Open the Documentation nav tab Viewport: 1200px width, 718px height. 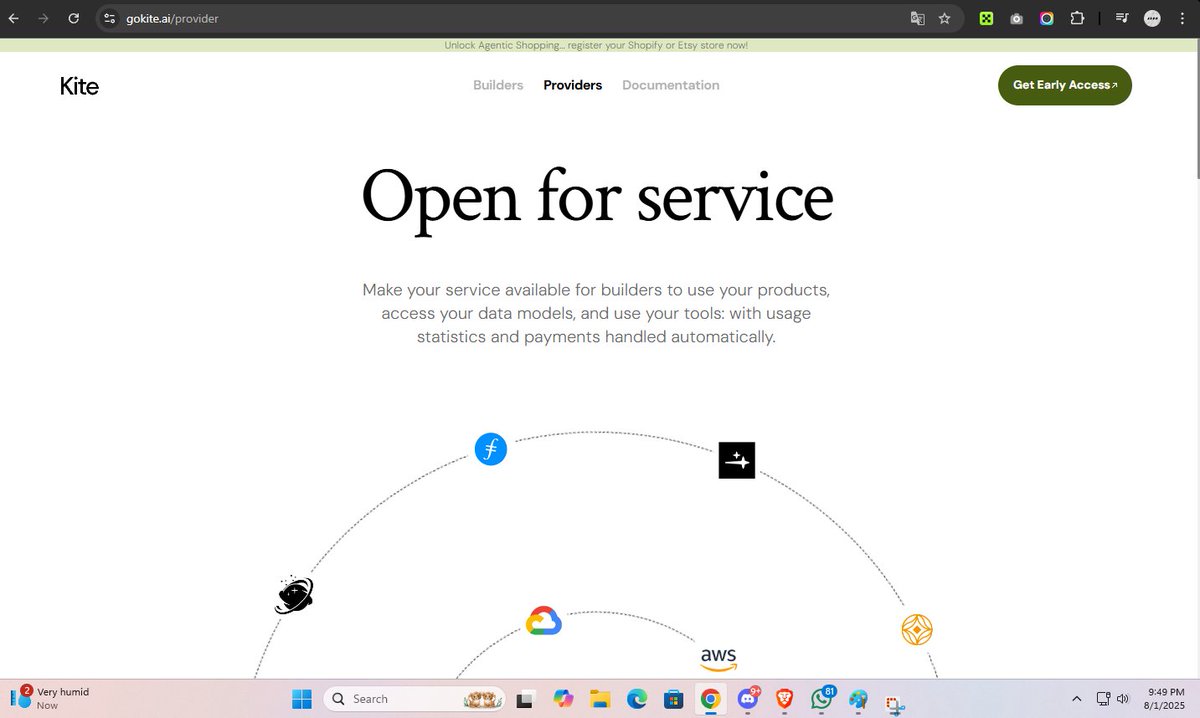coord(671,85)
